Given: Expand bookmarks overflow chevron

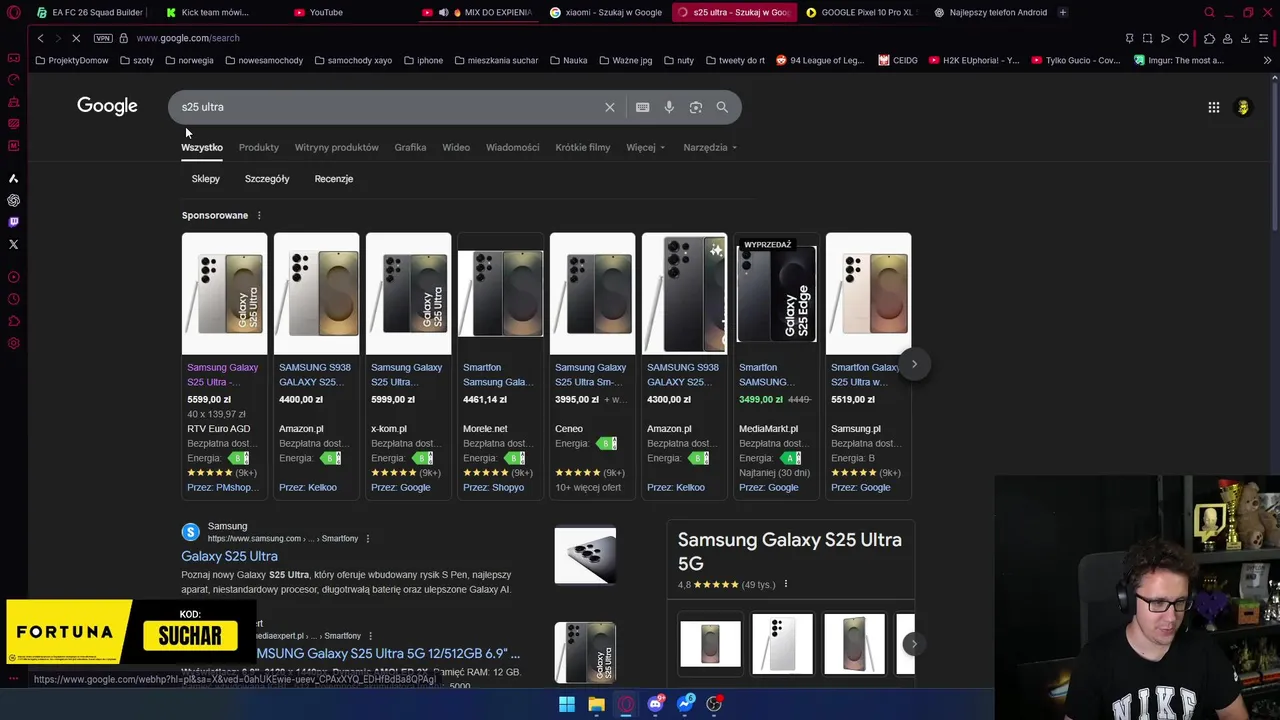Looking at the screenshot, I should coord(1267,60).
